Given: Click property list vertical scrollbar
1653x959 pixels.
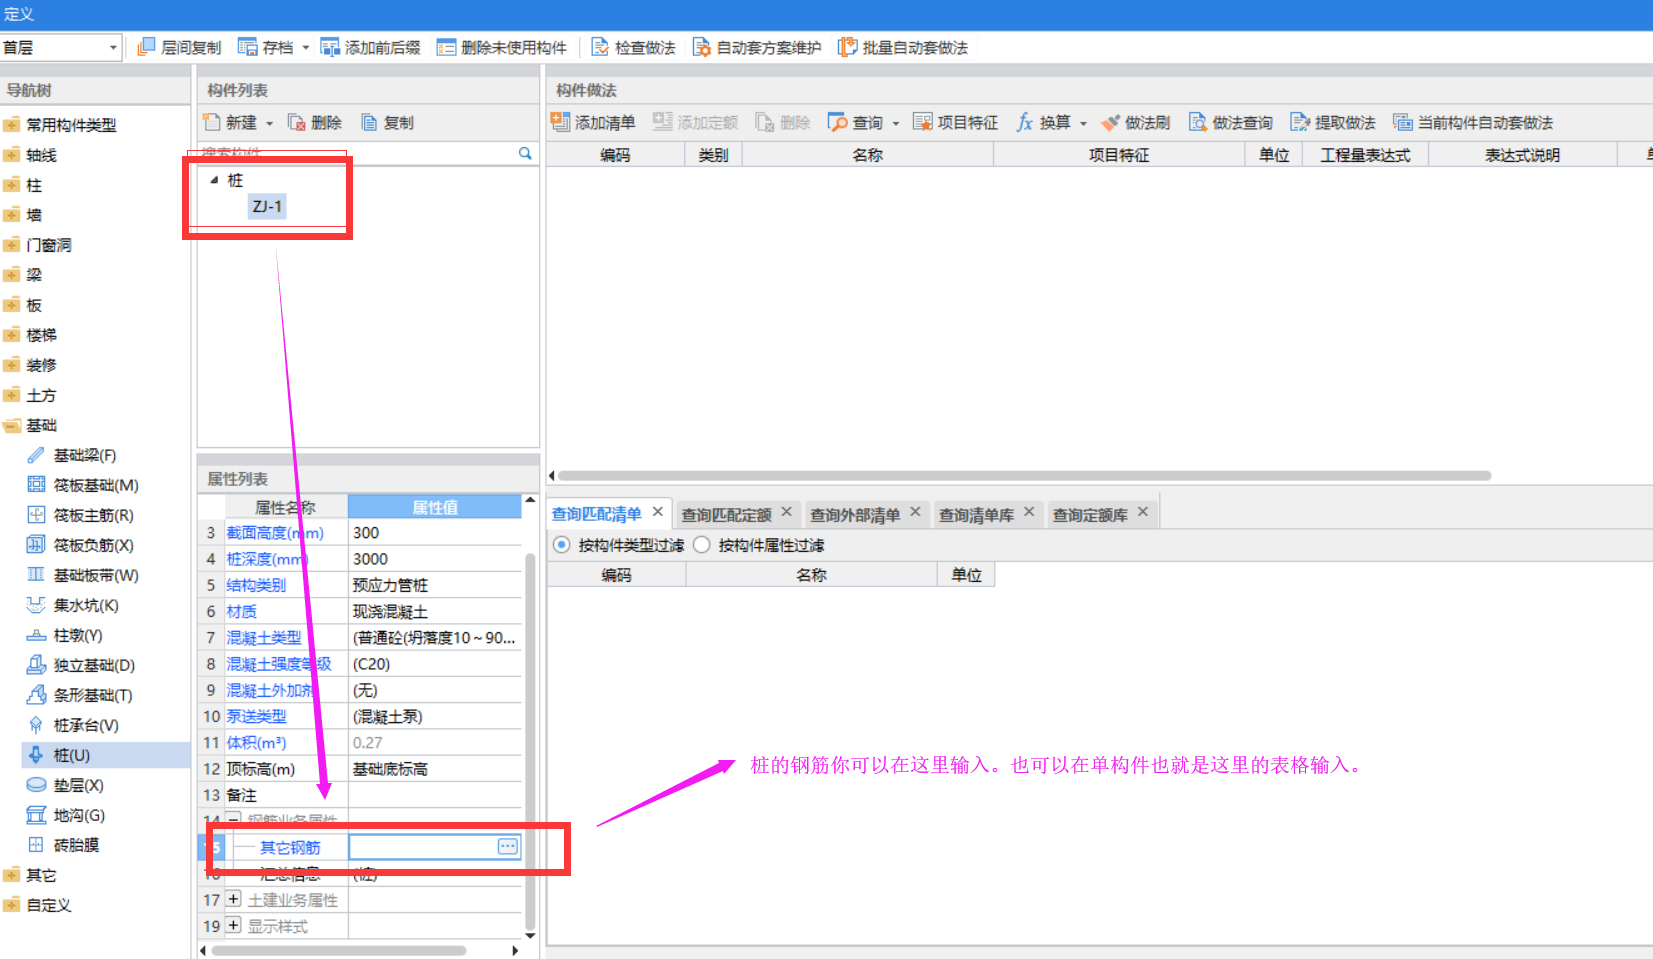Looking at the screenshot, I should (x=530, y=740).
